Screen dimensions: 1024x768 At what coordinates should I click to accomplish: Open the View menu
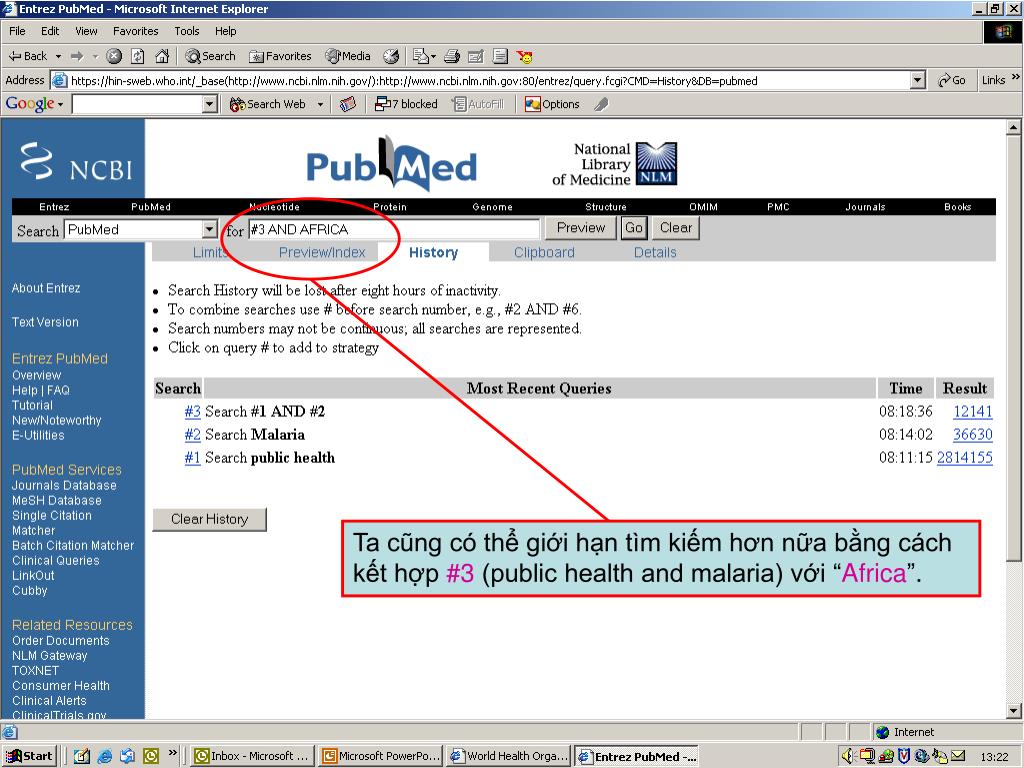pyautogui.click(x=86, y=31)
